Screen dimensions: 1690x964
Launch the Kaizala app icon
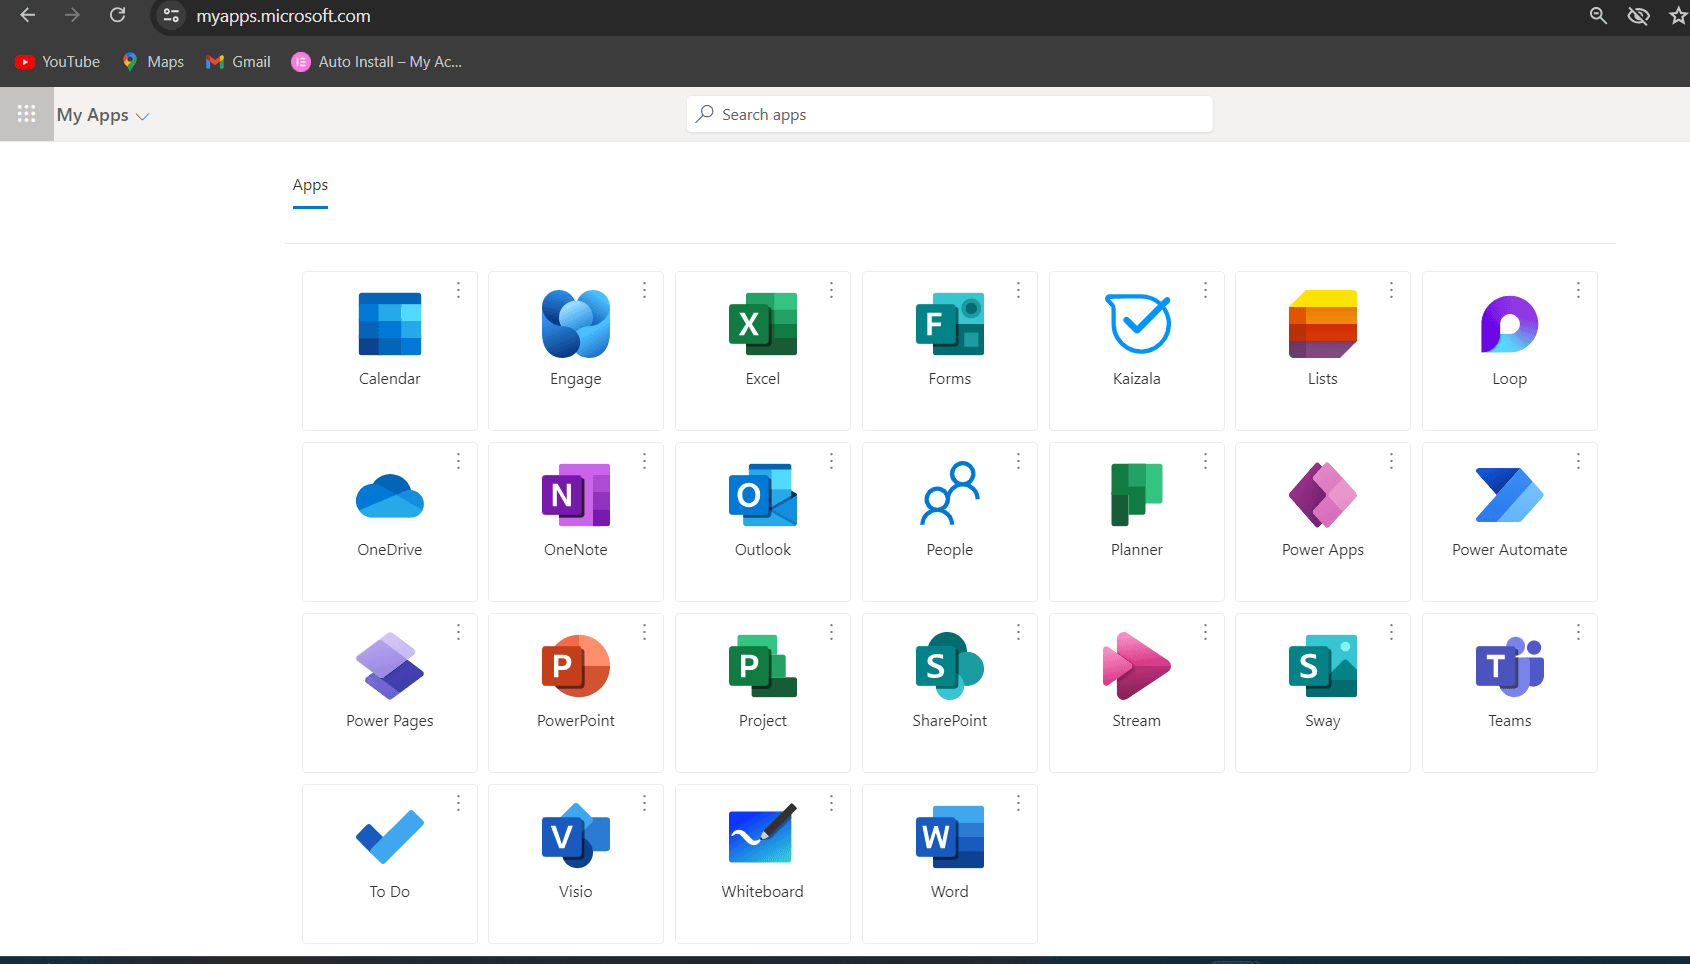[1137, 323]
